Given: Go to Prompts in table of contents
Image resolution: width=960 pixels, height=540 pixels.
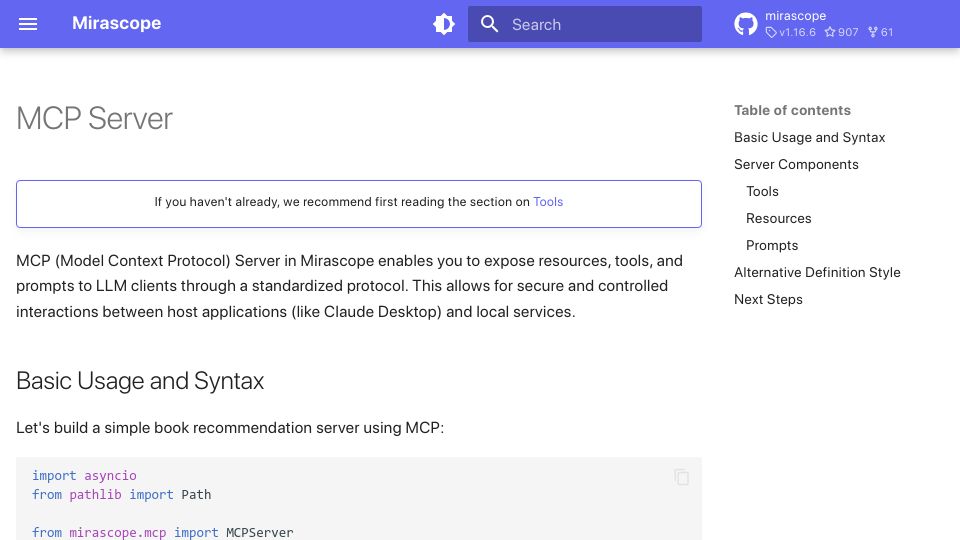Looking at the screenshot, I should (771, 245).
